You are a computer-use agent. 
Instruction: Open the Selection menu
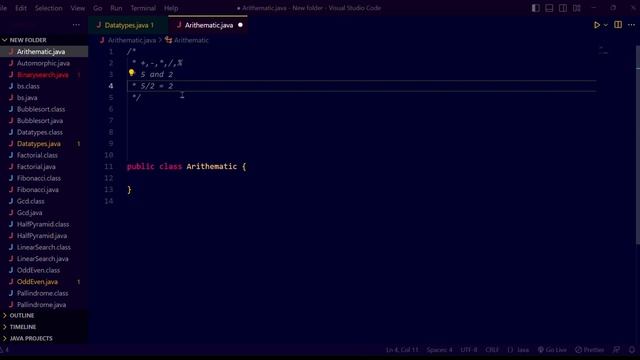click(49, 8)
